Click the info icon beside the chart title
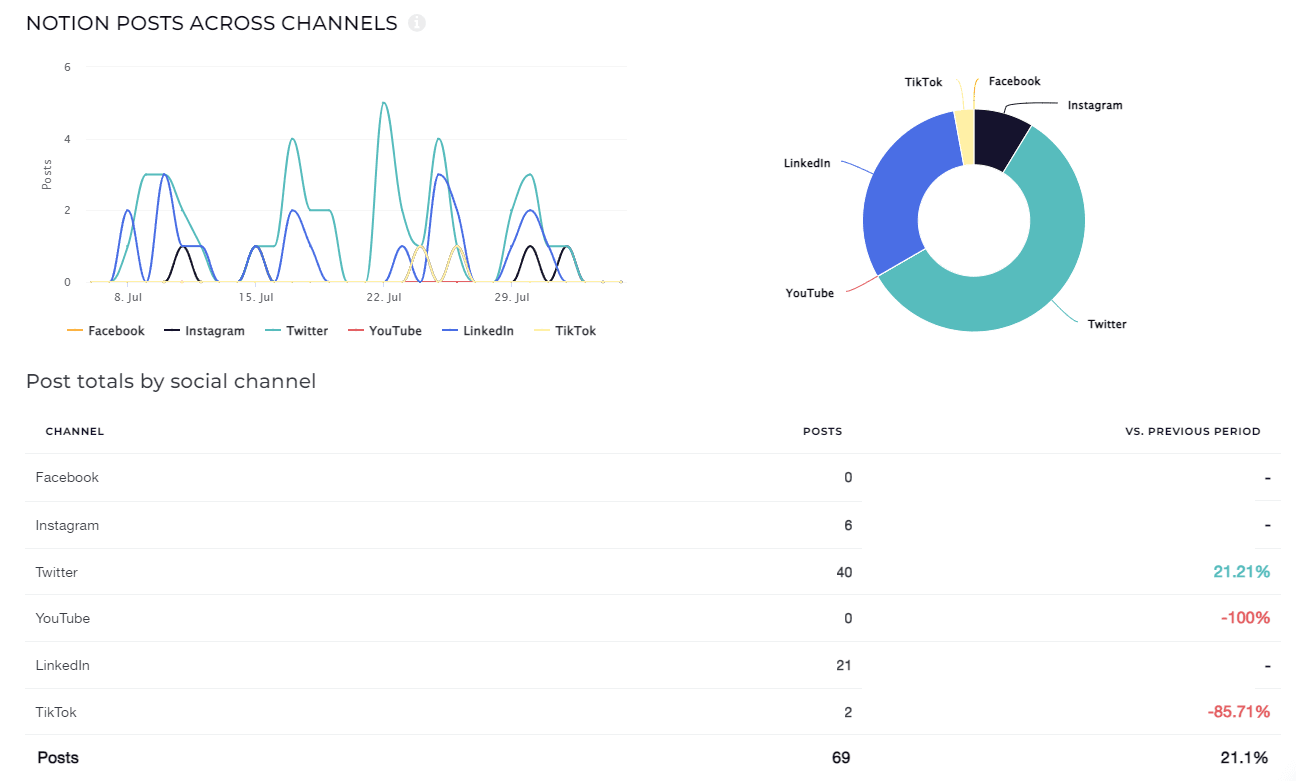 click(x=417, y=23)
